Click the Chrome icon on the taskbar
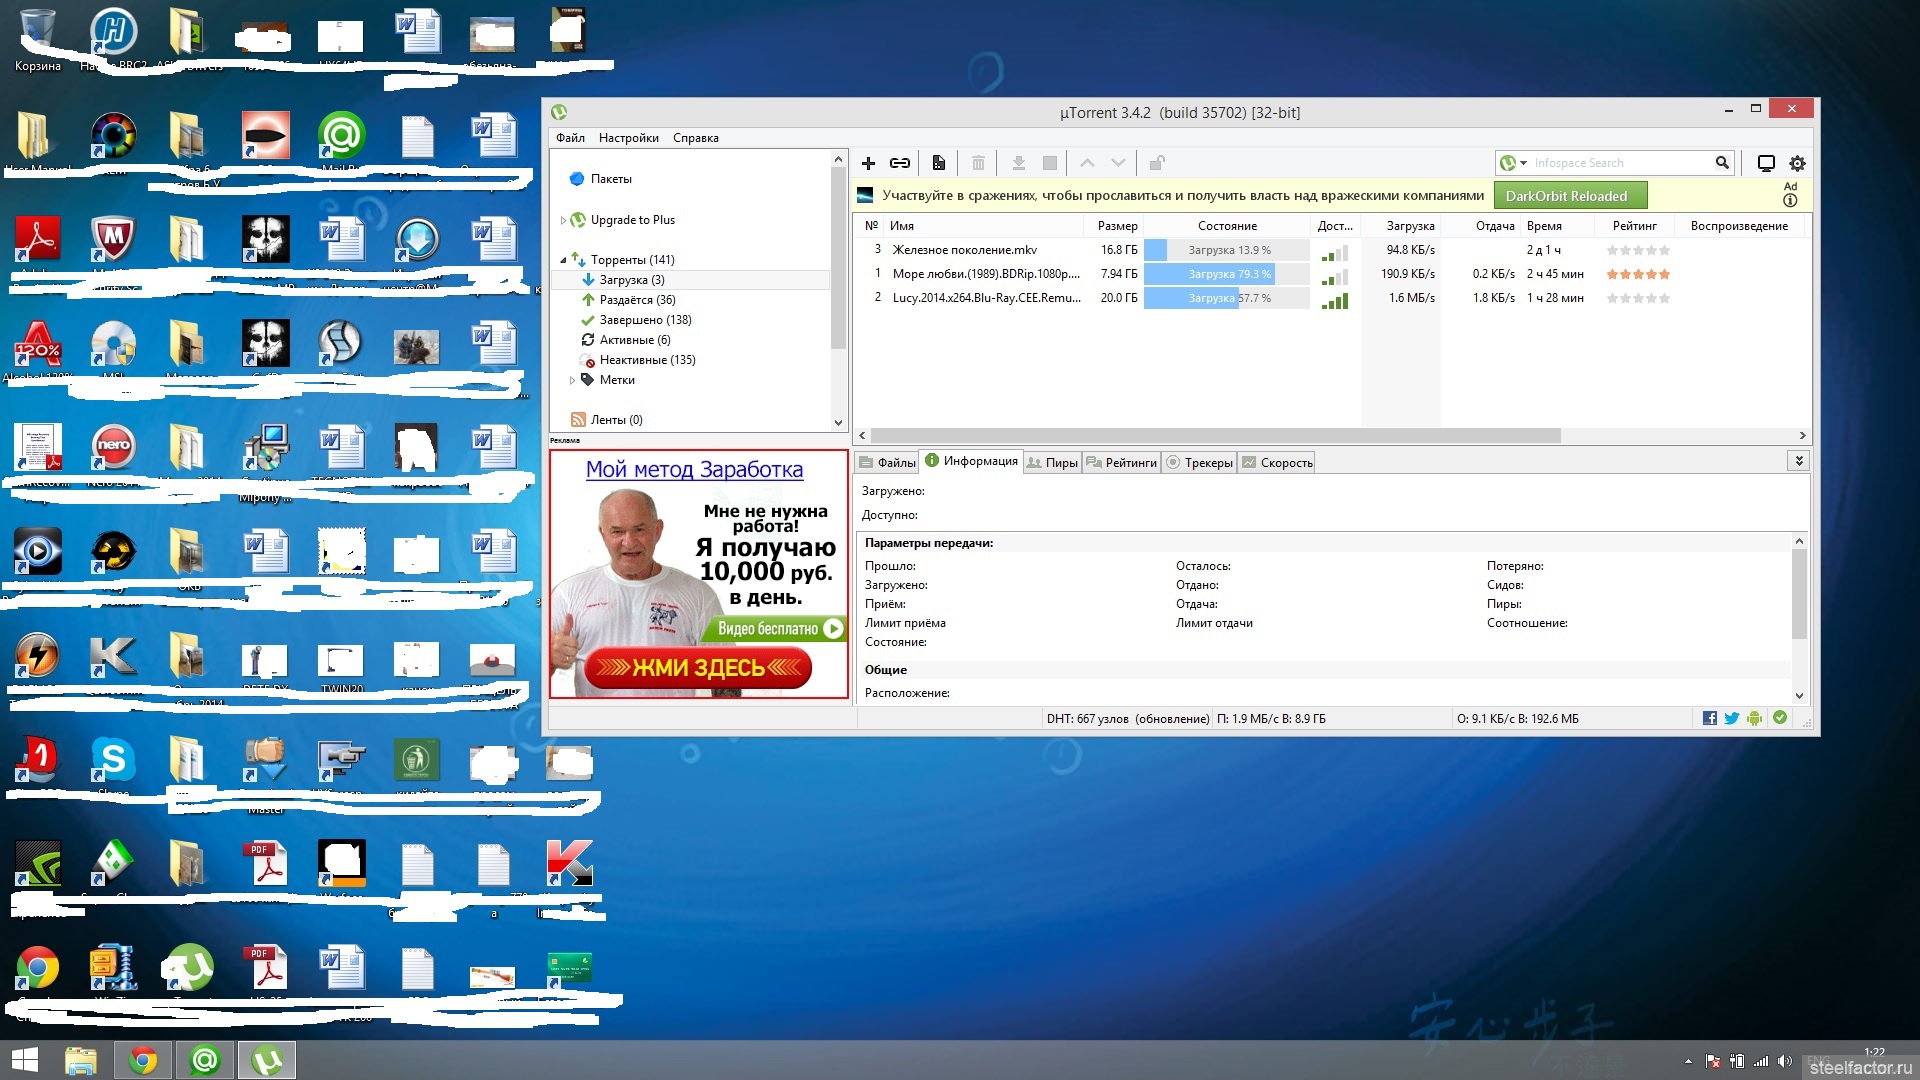The width and height of the screenshot is (1920, 1080). click(143, 1060)
